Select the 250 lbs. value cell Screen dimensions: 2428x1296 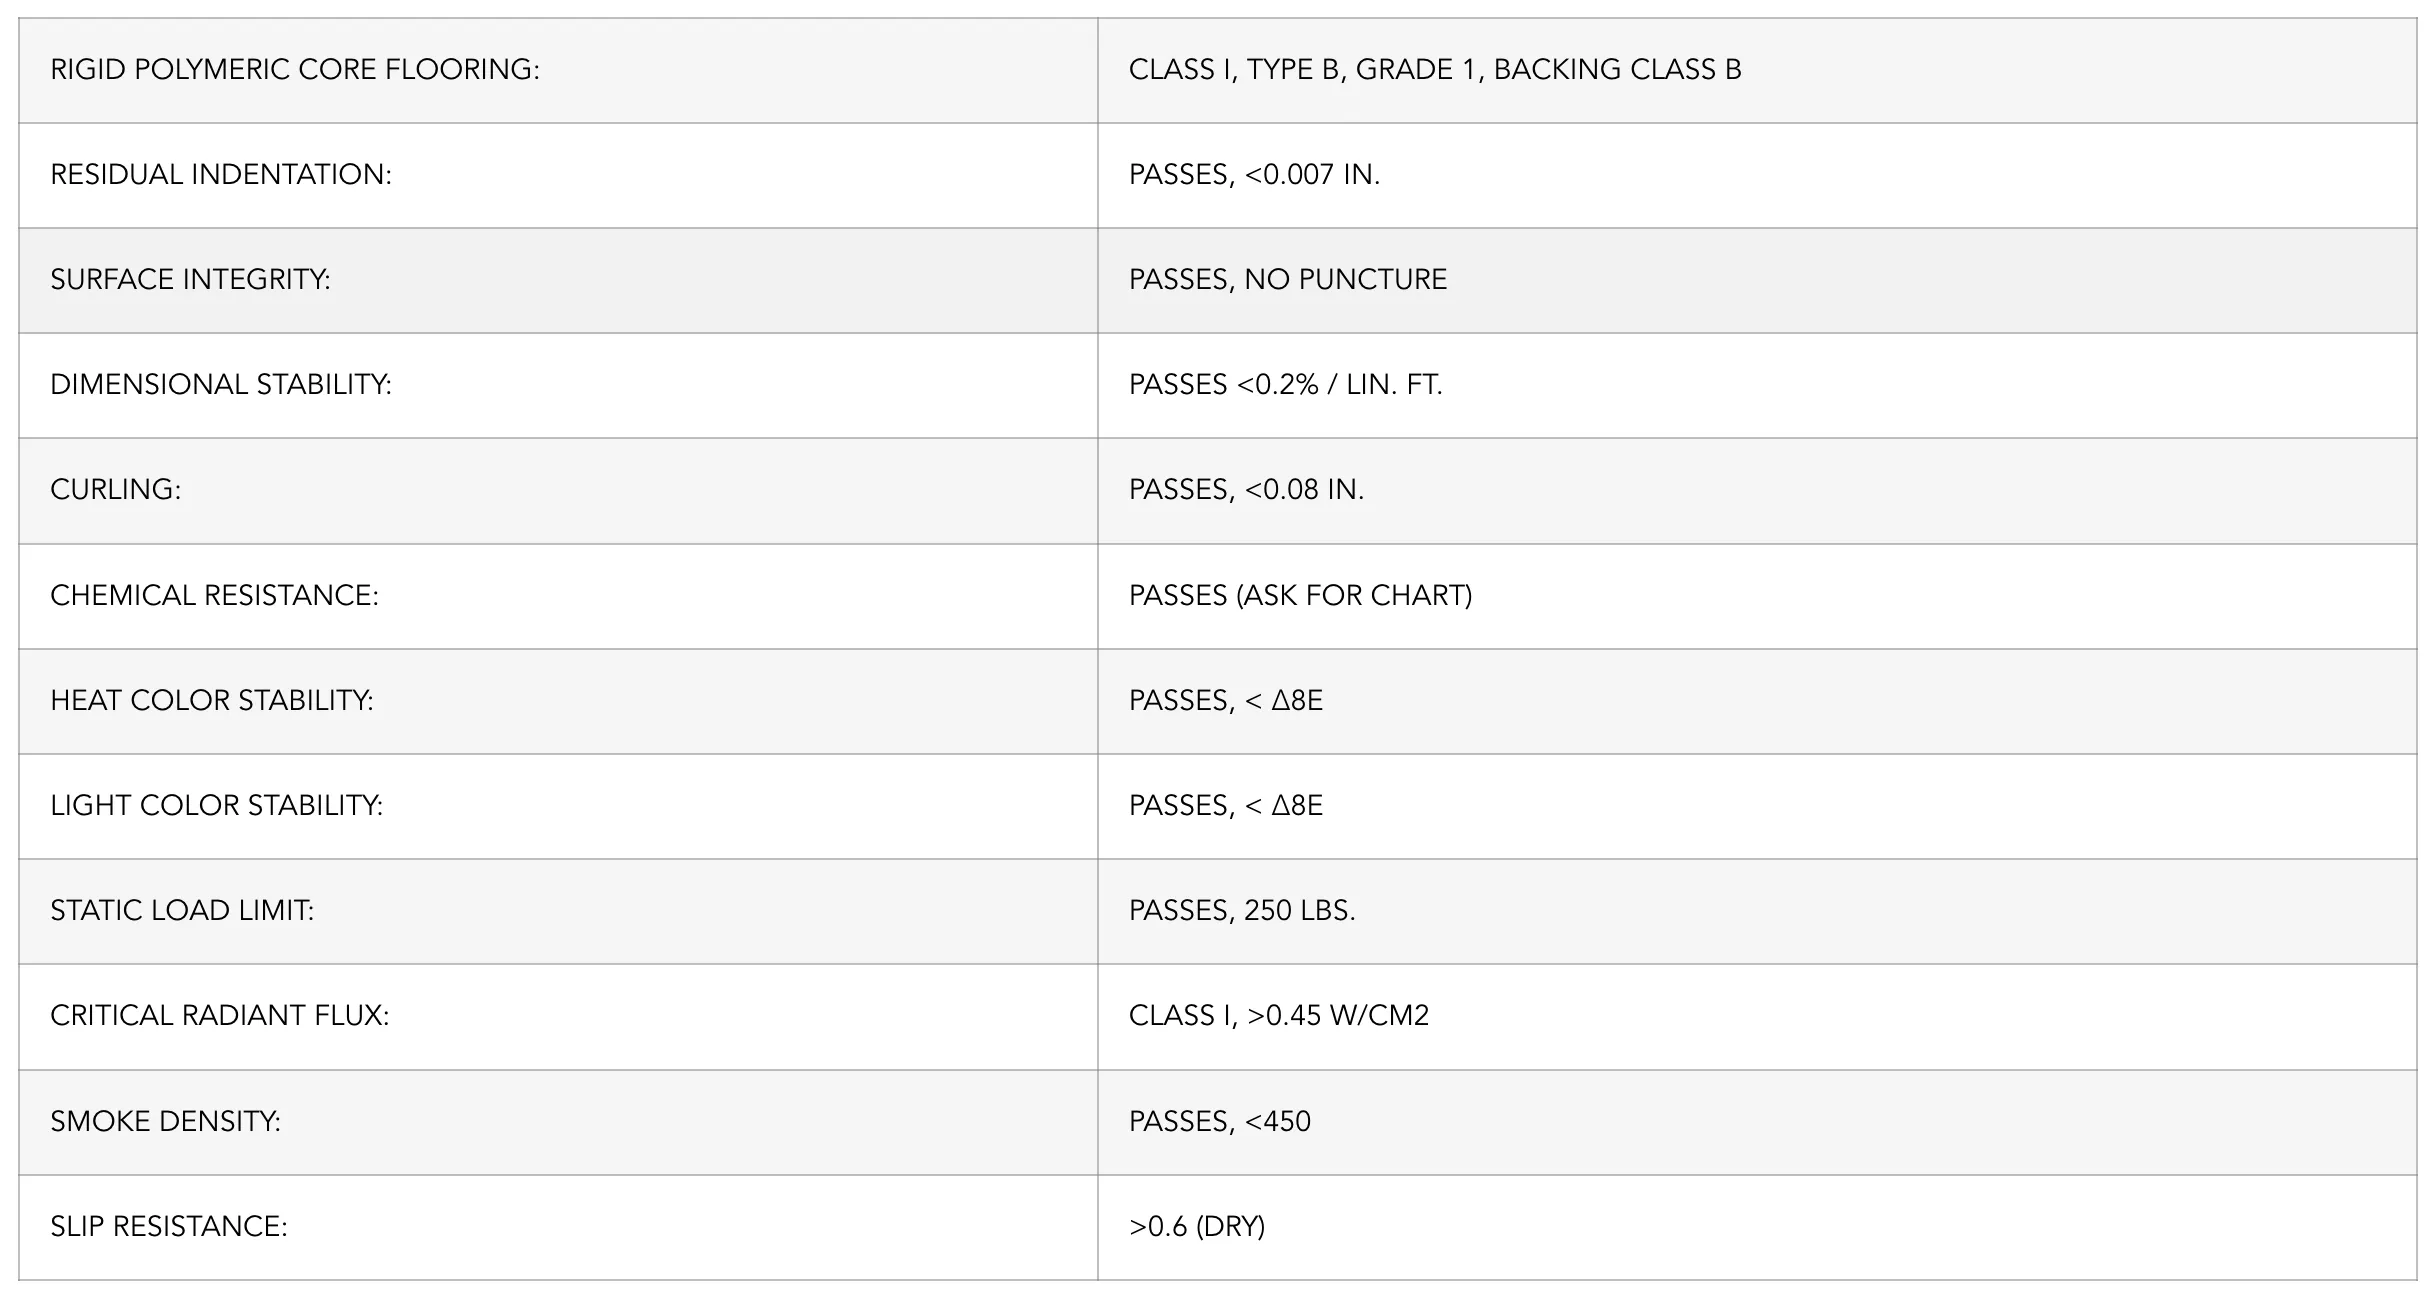point(1242,911)
